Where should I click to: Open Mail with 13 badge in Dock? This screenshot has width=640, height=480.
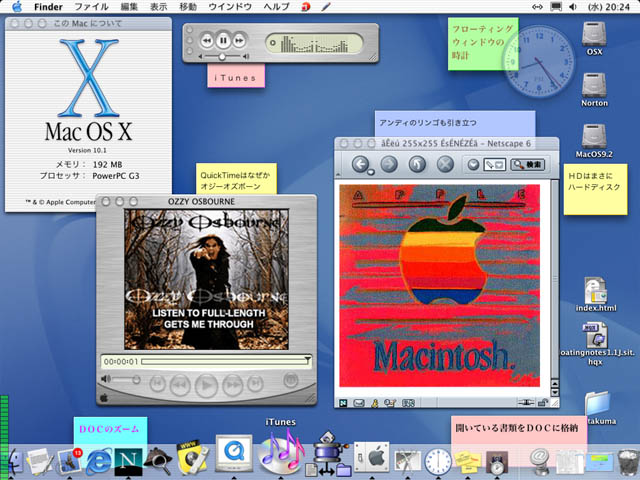click(69, 461)
